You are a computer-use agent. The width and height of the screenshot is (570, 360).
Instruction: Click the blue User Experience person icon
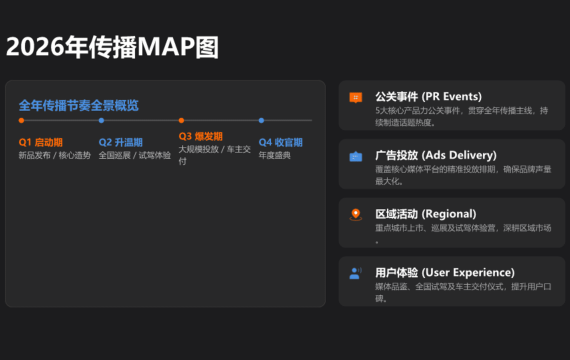(x=356, y=273)
